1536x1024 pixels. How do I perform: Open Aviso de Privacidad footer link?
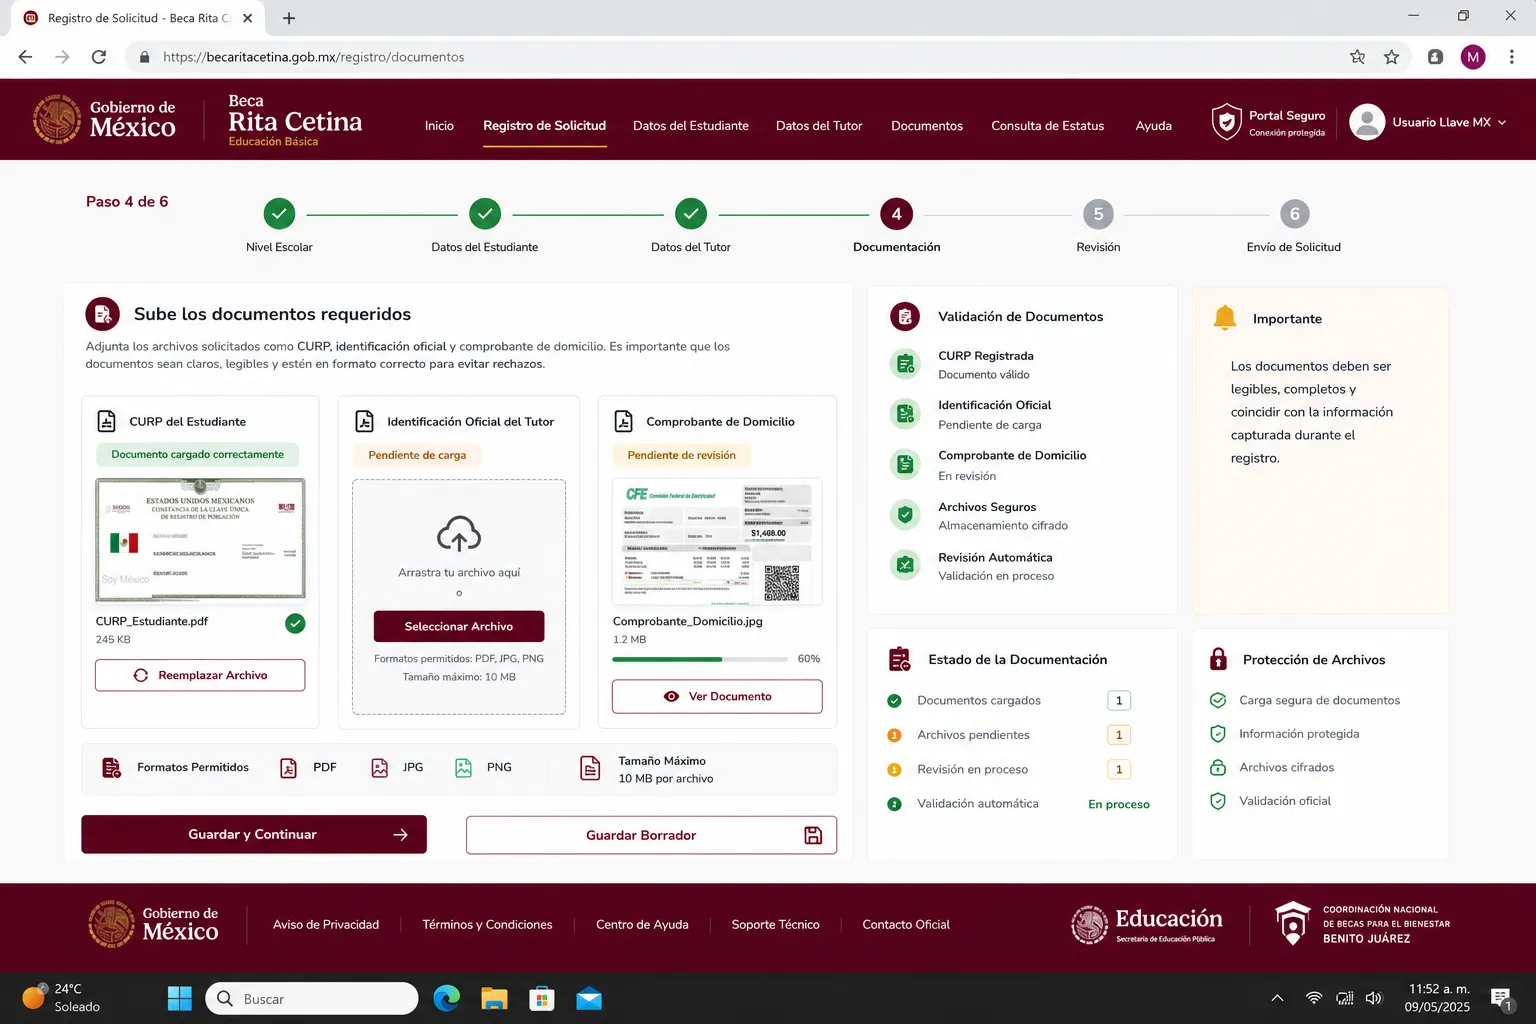click(x=326, y=925)
